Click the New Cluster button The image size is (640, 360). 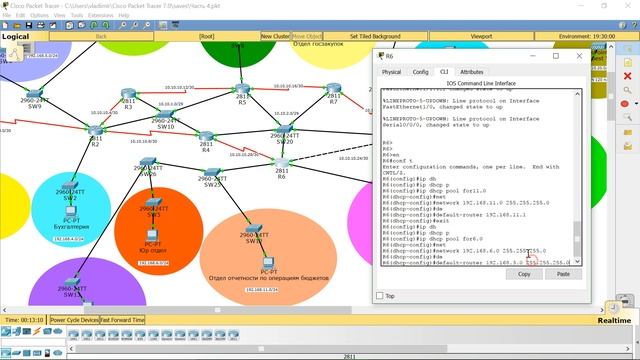click(x=276, y=36)
